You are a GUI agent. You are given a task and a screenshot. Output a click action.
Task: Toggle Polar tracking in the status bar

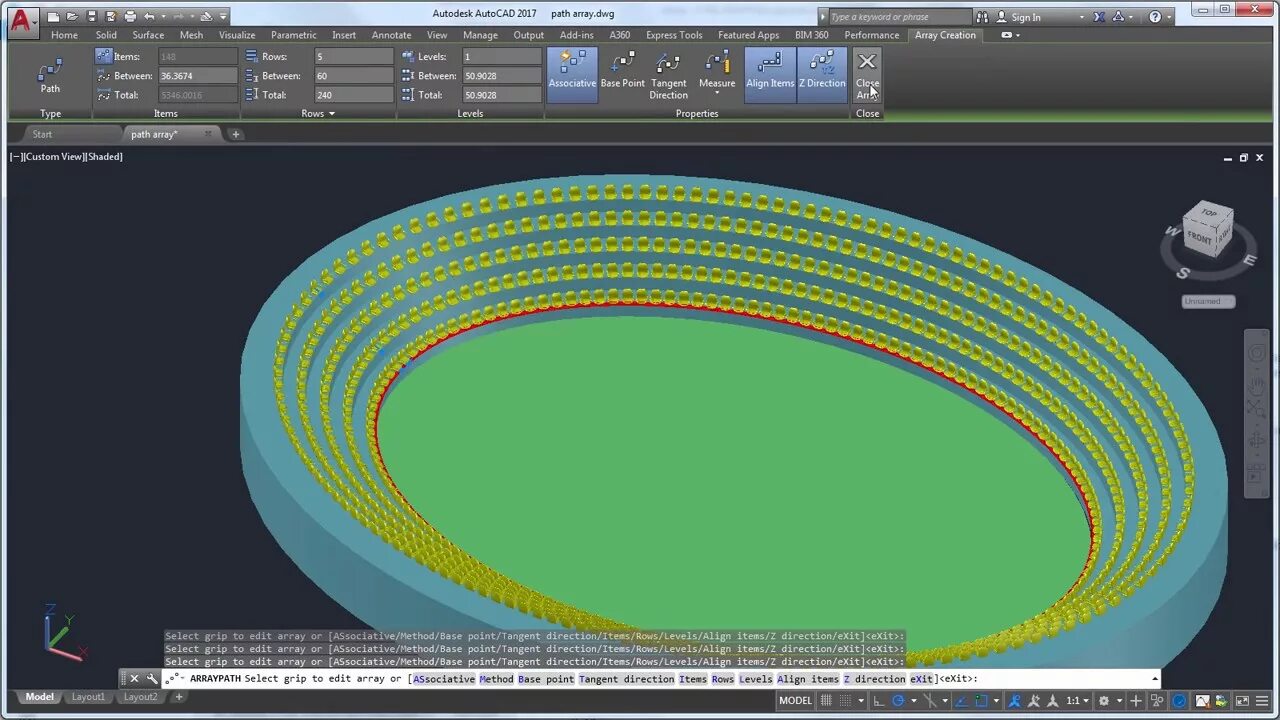pyautogui.click(x=898, y=701)
